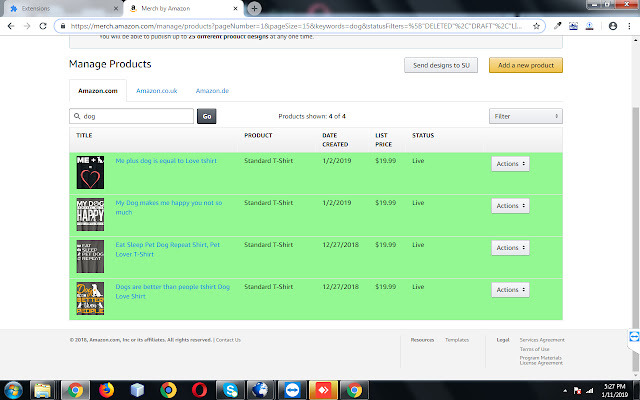The height and width of the screenshot is (400, 640).
Task: Open TeamViewer from the taskbar
Action: (x=292, y=390)
